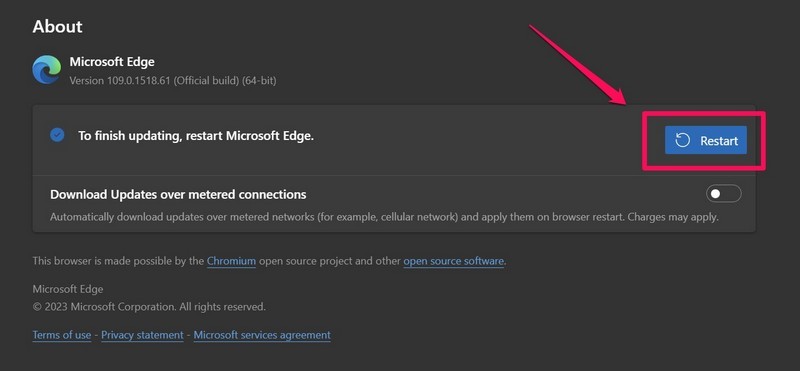Click the Version 109.0.1518.61 text
This screenshot has width=800, height=371.
coord(173,81)
